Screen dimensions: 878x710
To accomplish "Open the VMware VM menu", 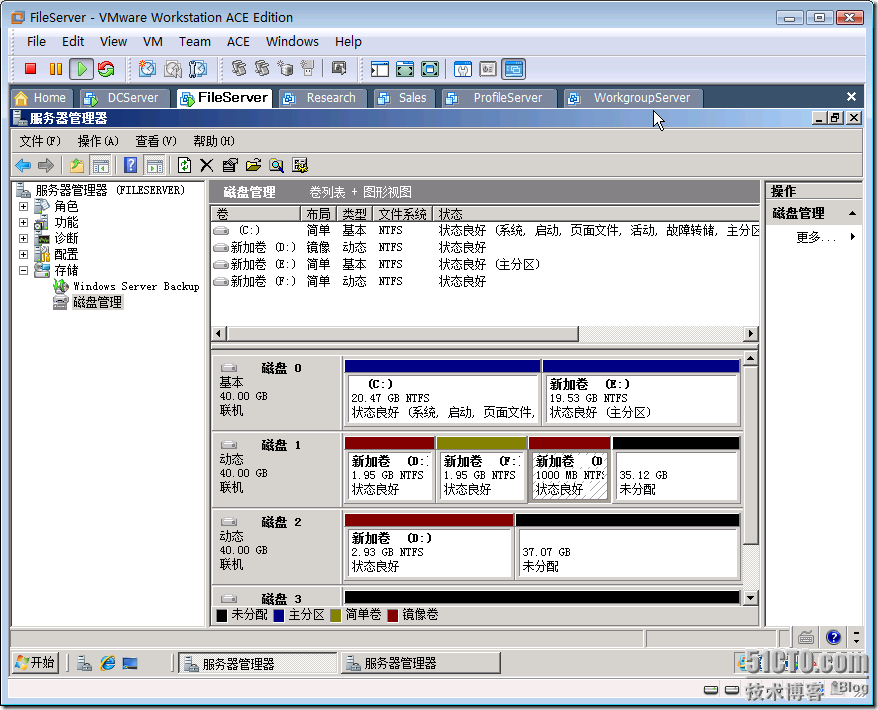I will click(153, 41).
